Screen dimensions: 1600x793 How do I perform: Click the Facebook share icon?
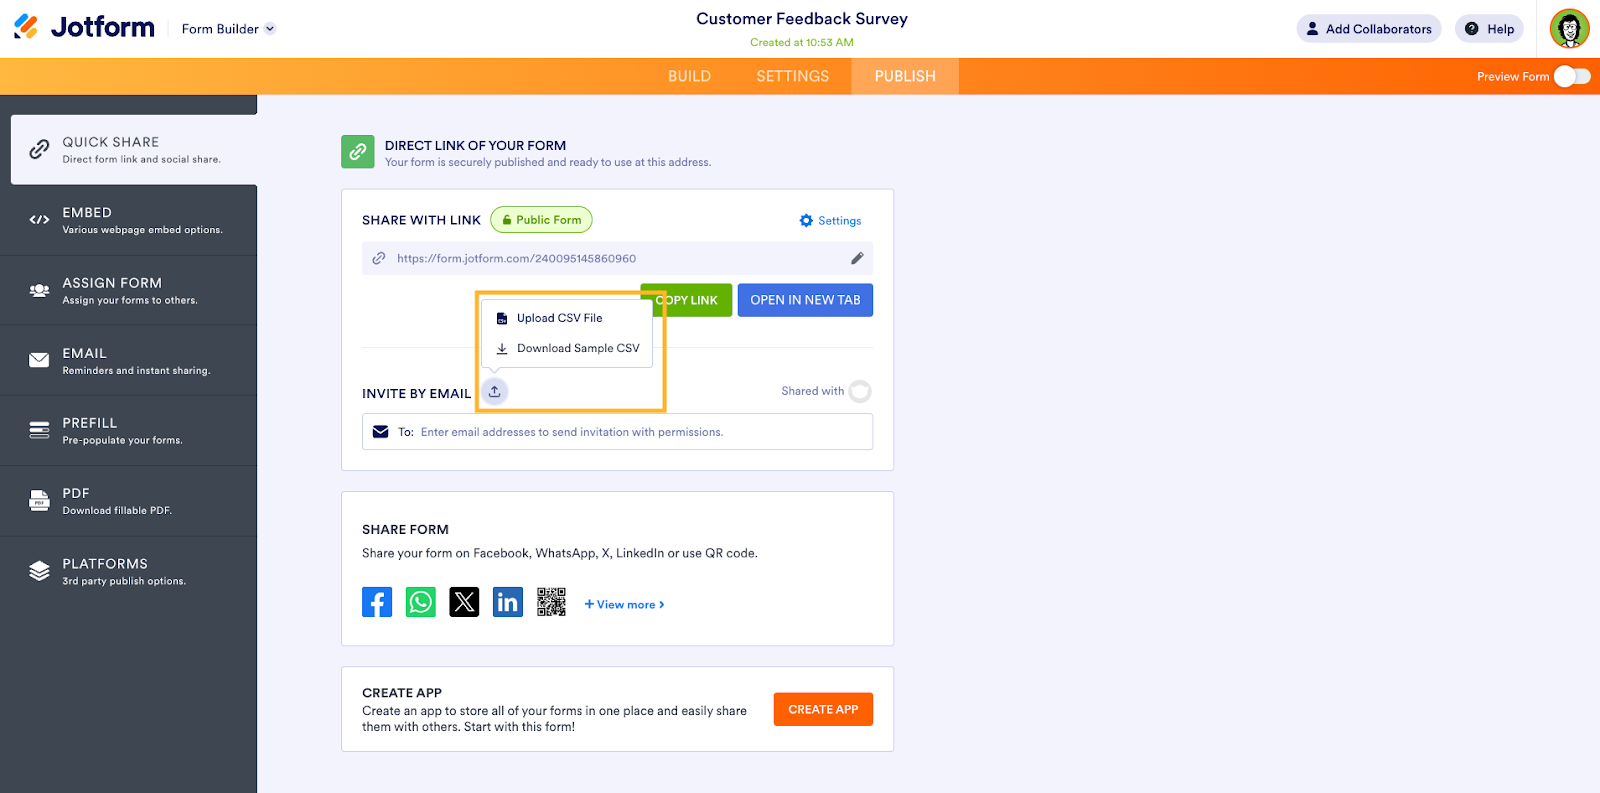(377, 602)
